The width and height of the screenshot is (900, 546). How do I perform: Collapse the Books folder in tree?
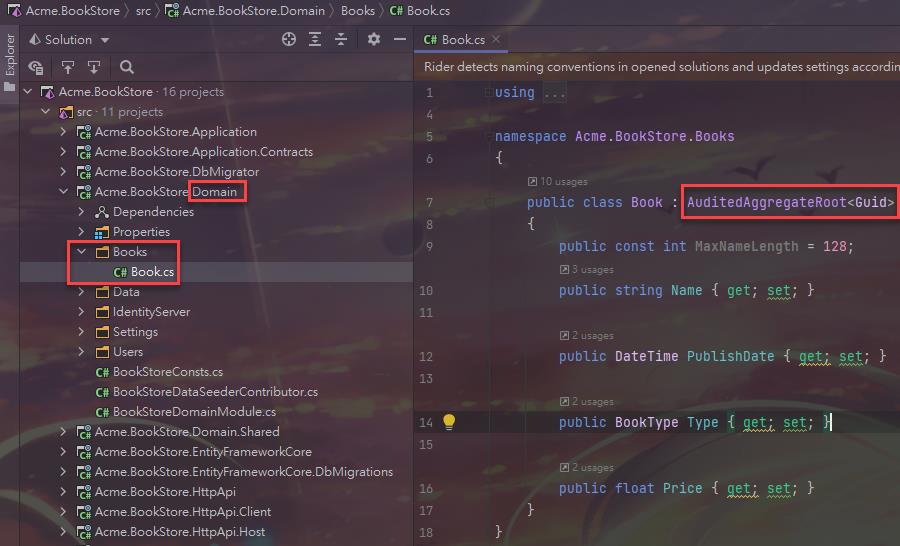82,252
